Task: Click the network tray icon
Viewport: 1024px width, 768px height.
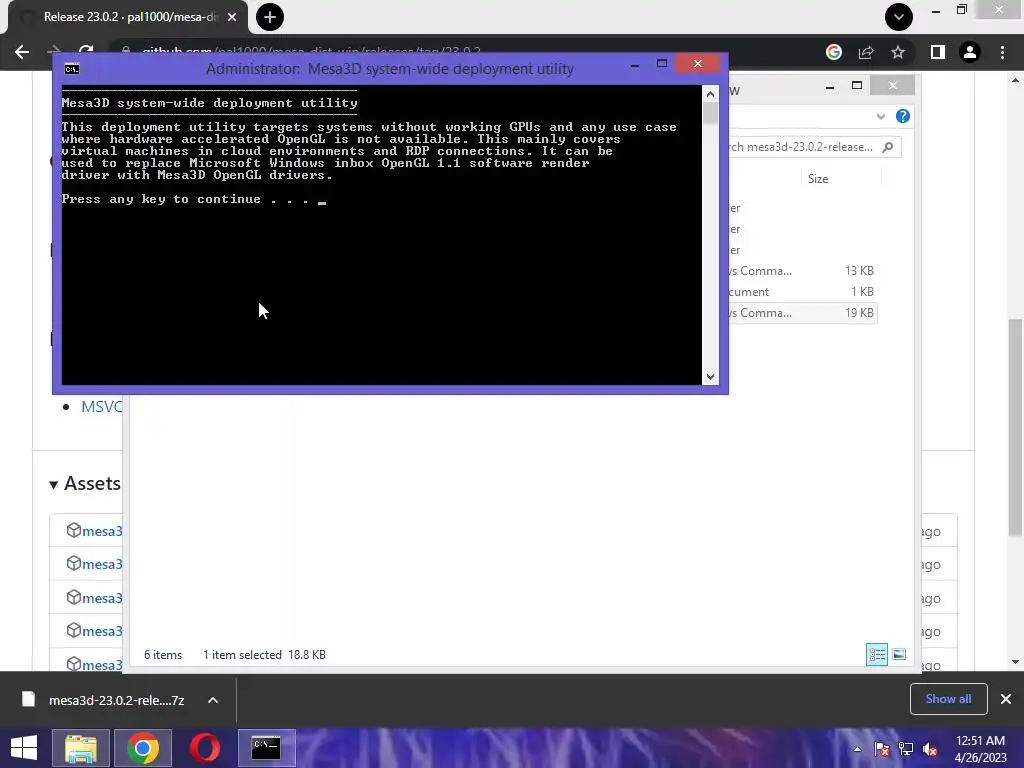Action: [906, 749]
